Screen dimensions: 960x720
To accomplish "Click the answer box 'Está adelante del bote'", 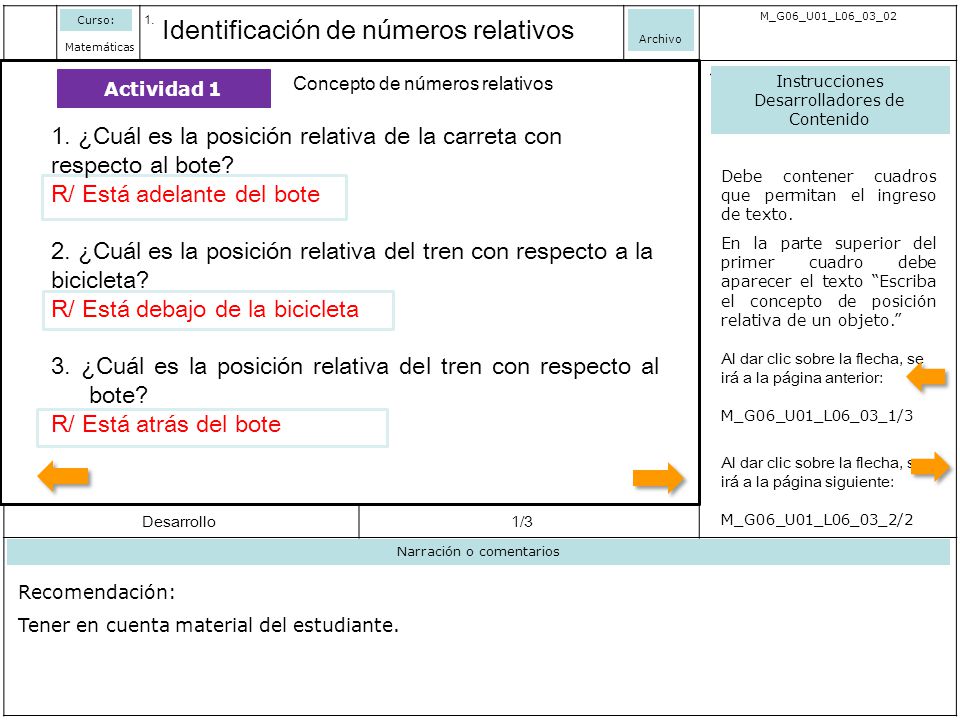I will tap(194, 197).
